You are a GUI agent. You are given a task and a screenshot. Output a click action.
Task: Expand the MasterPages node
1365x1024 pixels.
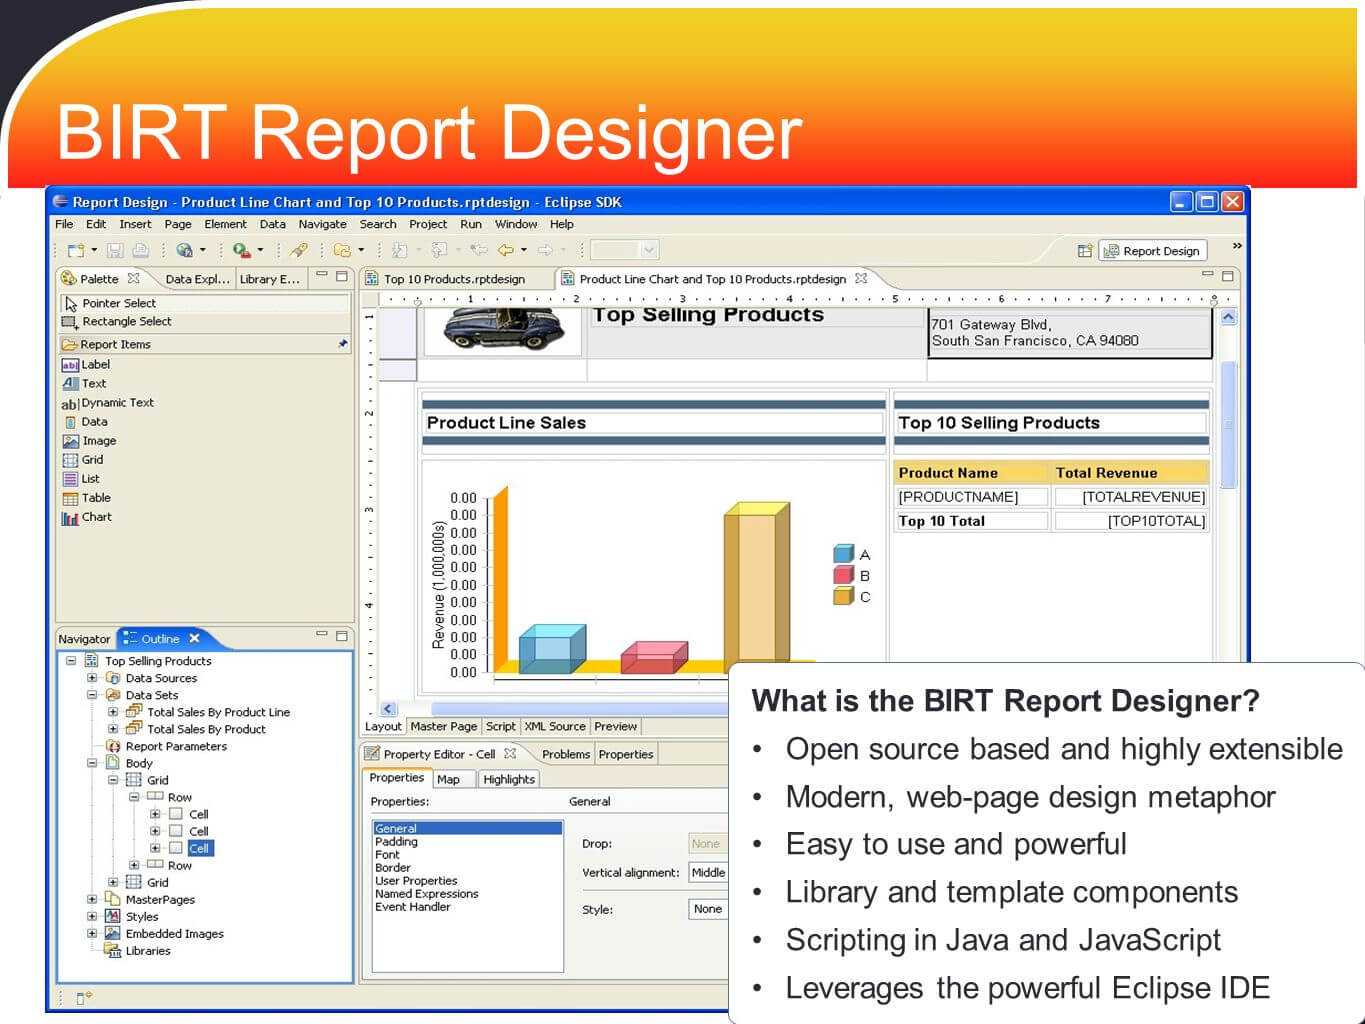pyautogui.click(x=92, y=900)
